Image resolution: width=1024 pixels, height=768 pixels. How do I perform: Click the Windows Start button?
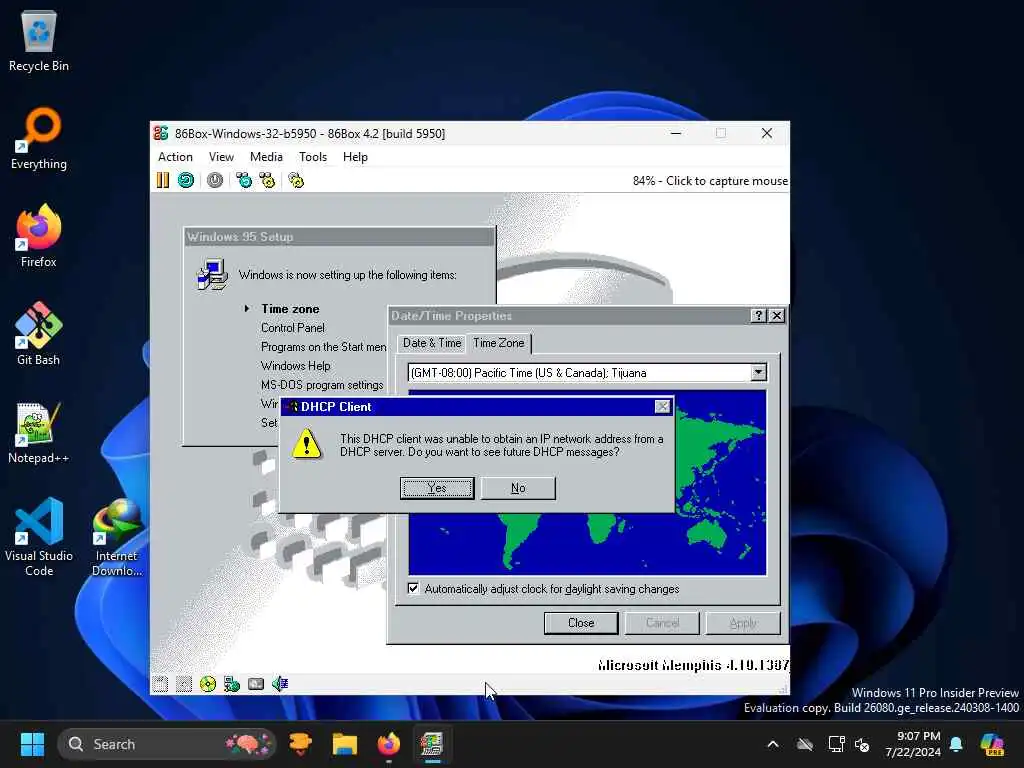(x=32, y=744)
